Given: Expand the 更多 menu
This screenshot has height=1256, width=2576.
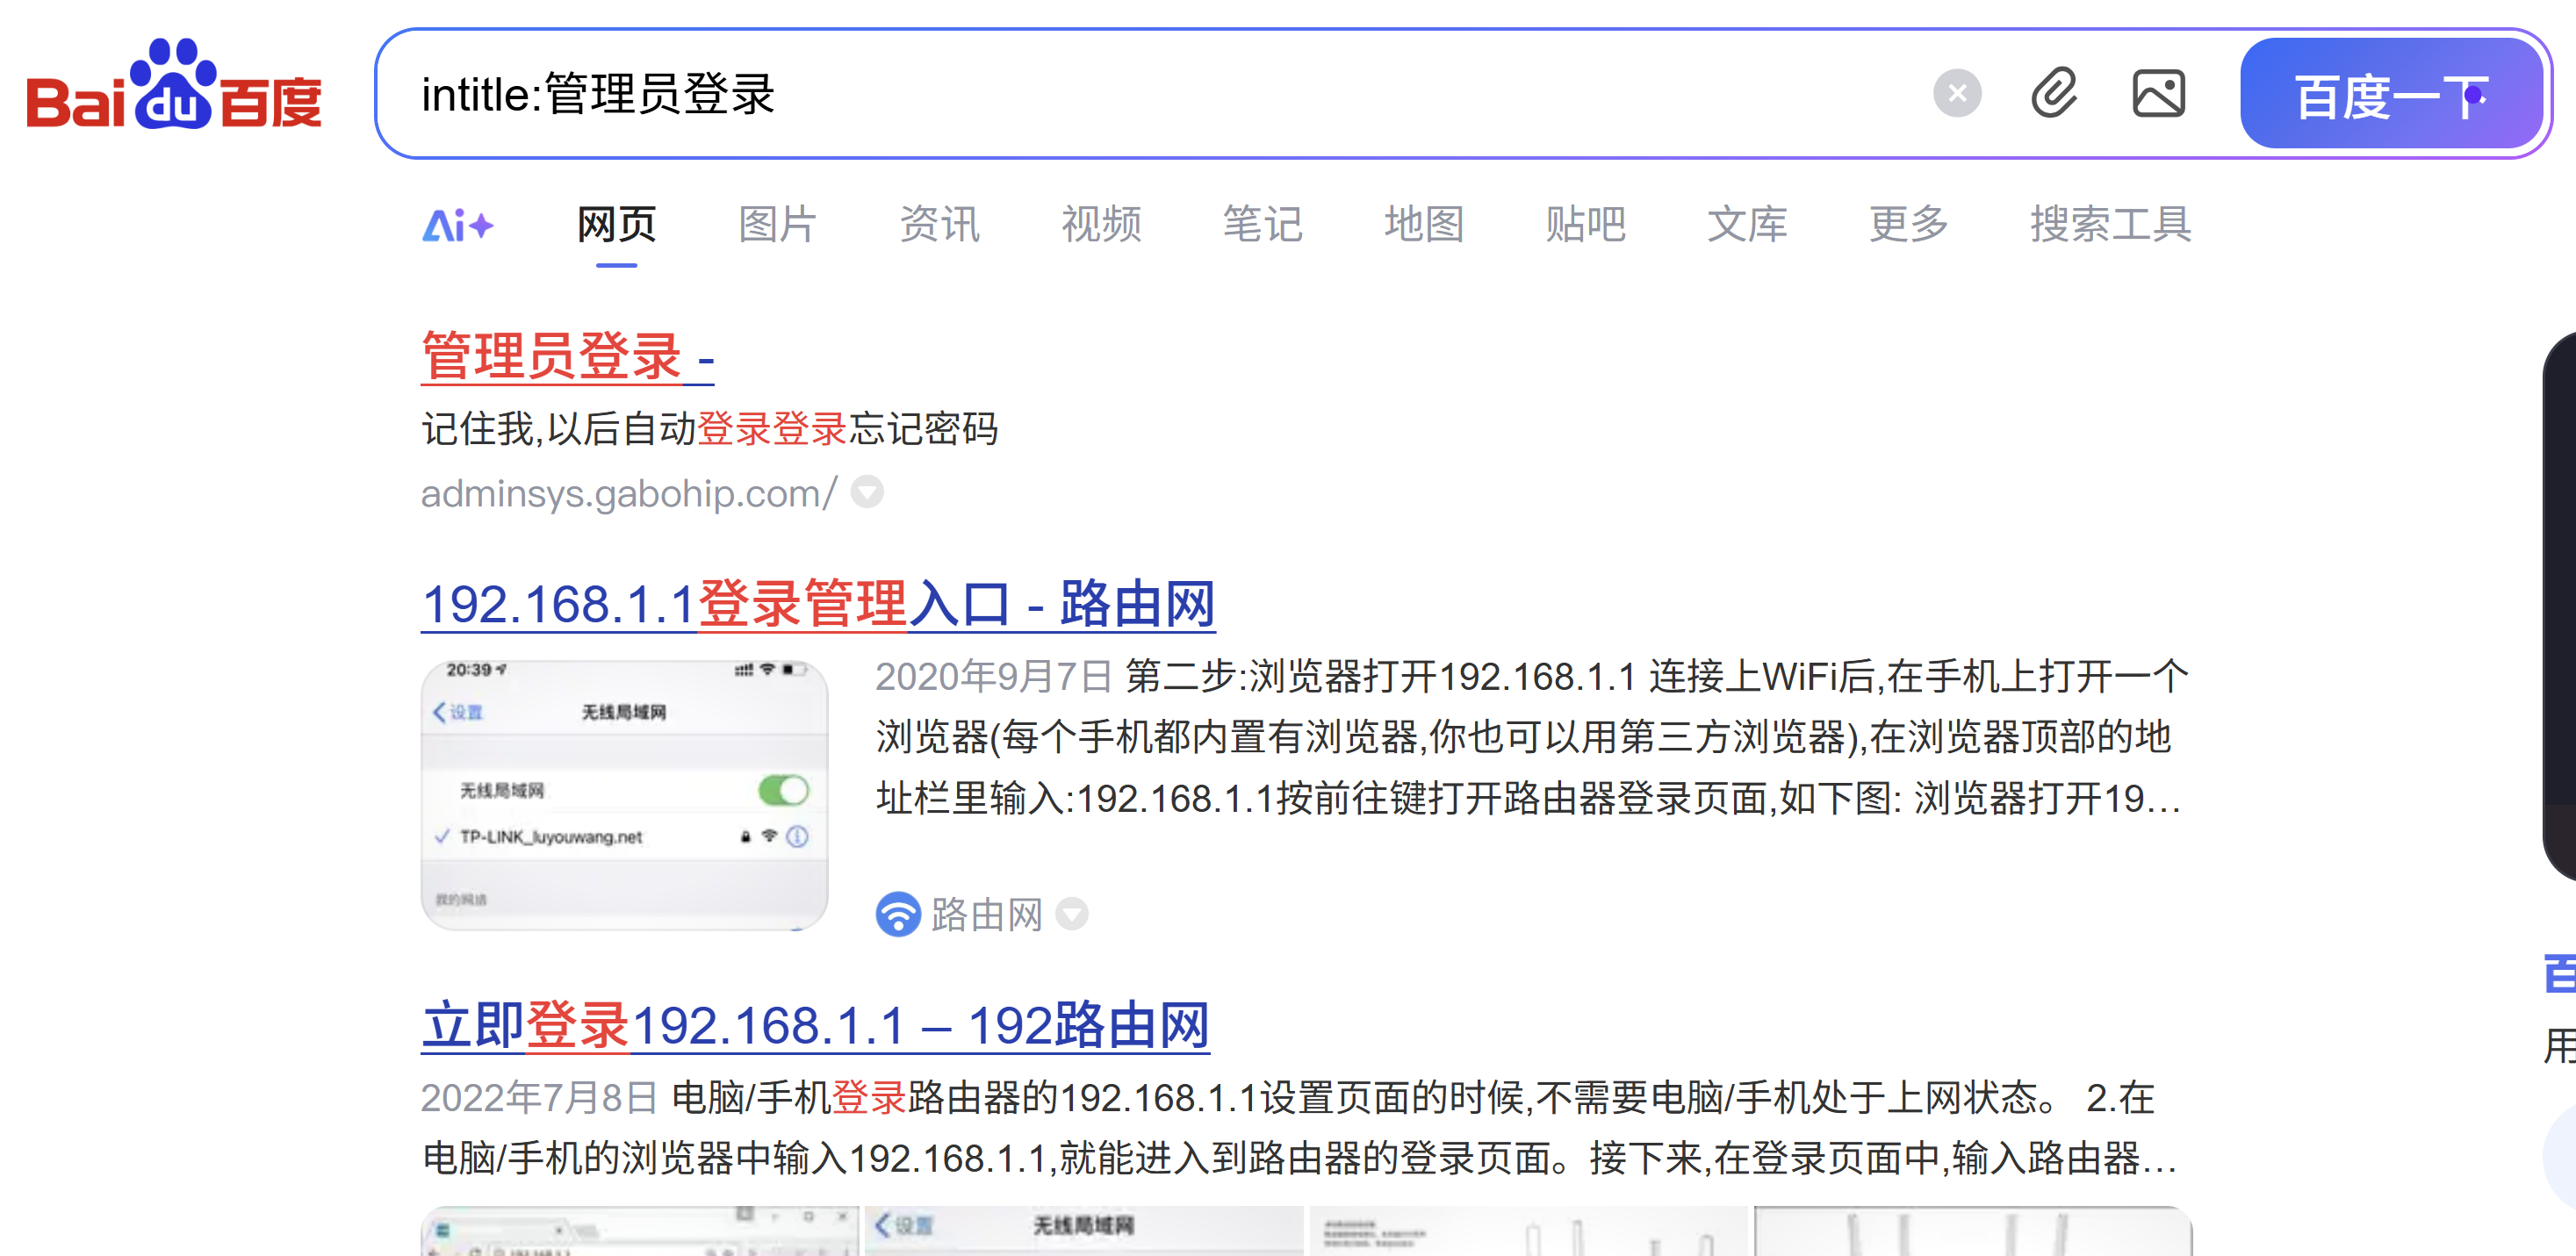Looking at the screenshot, I should tap(1908, 224).
